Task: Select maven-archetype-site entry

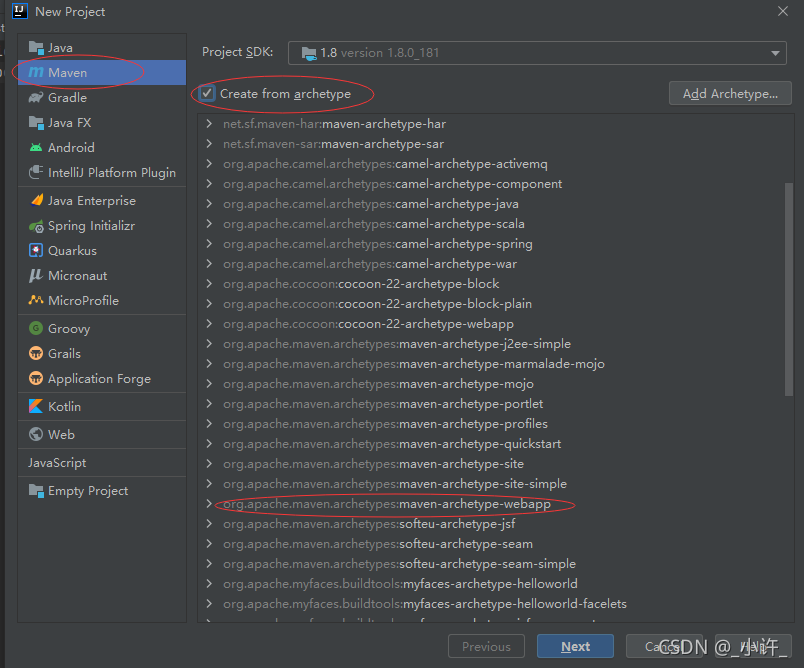Action: click(x=373, y=463)
